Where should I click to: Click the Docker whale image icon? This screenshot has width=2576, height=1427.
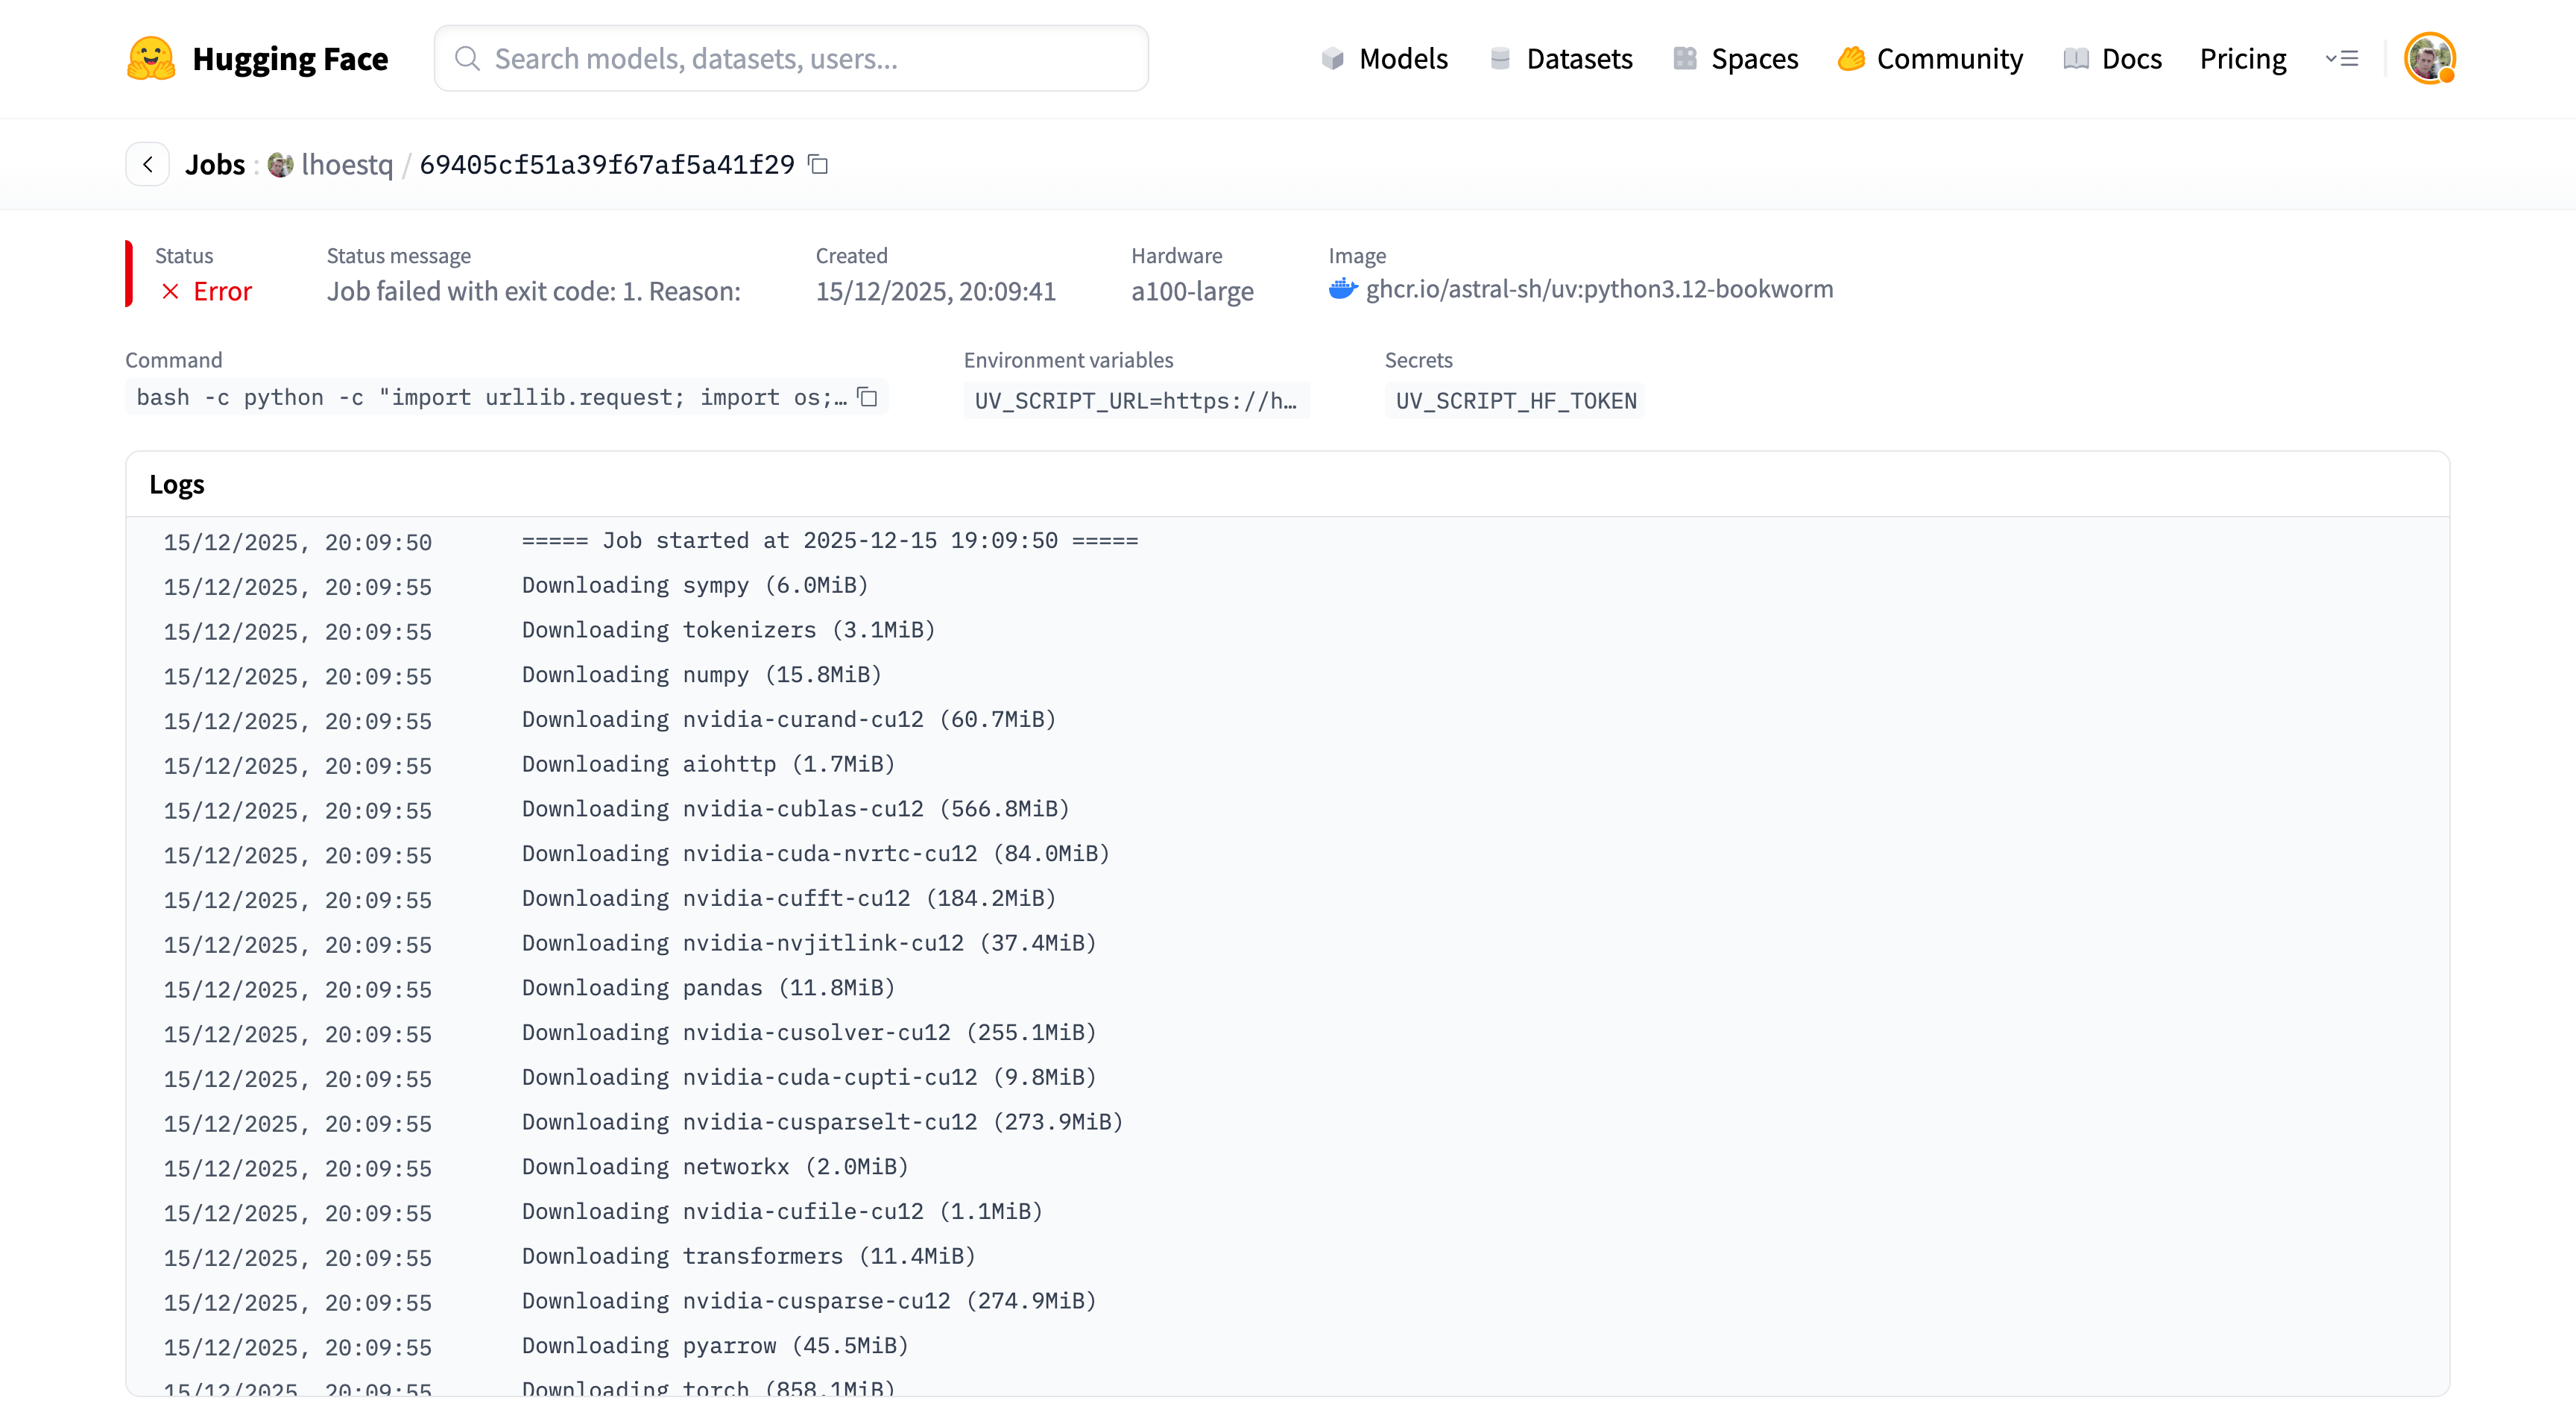point(1342,290)
